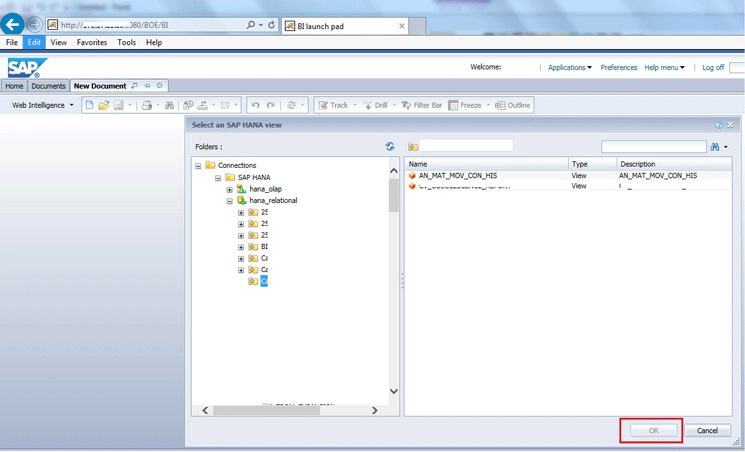Open the Preferences link
745x452 pixels.
(619, 67)
